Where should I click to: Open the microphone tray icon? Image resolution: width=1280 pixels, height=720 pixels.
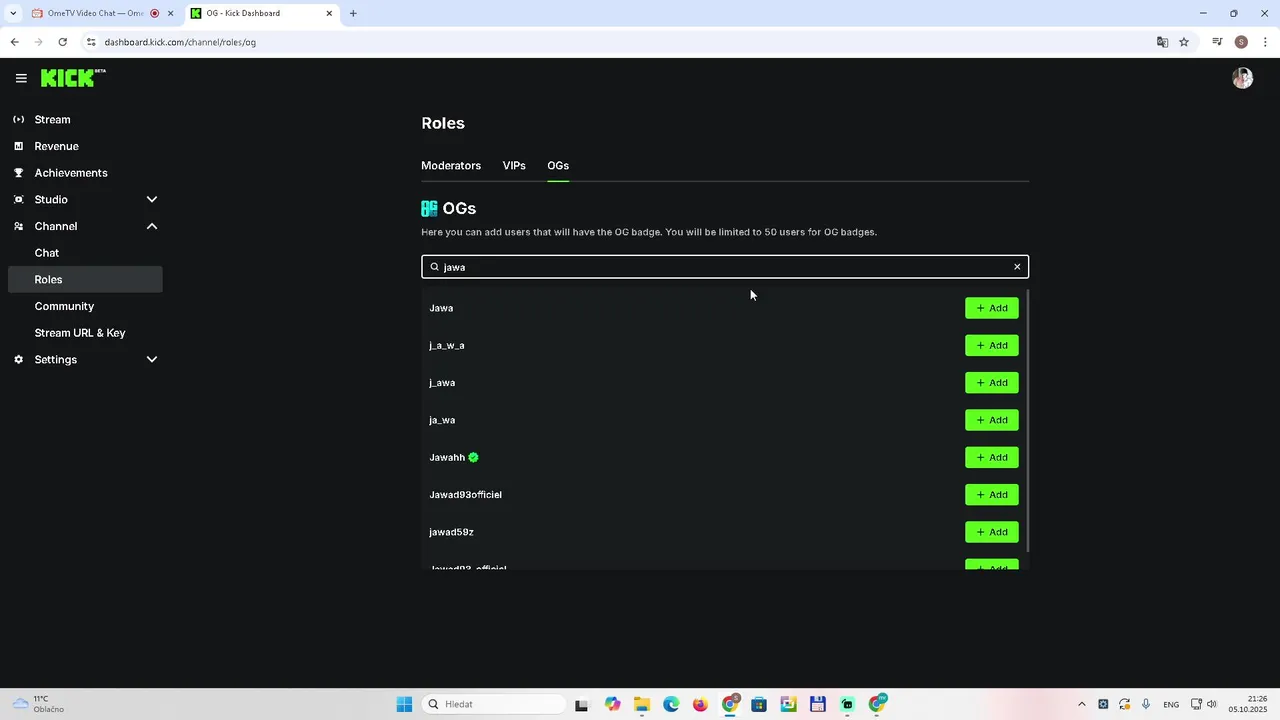tap(1146, 704)
